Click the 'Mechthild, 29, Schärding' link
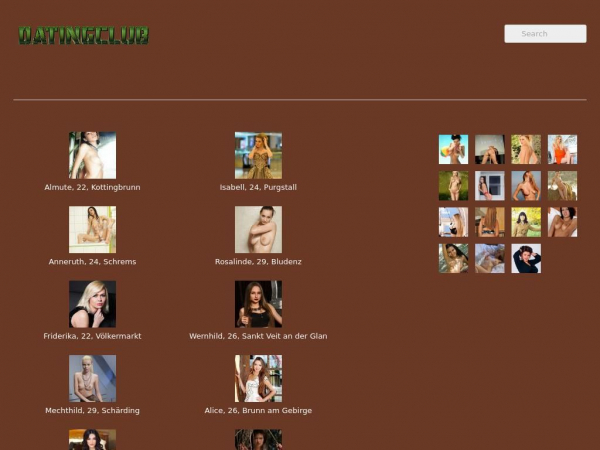This screenshot has height=450, width=600. tap(93, 410)
